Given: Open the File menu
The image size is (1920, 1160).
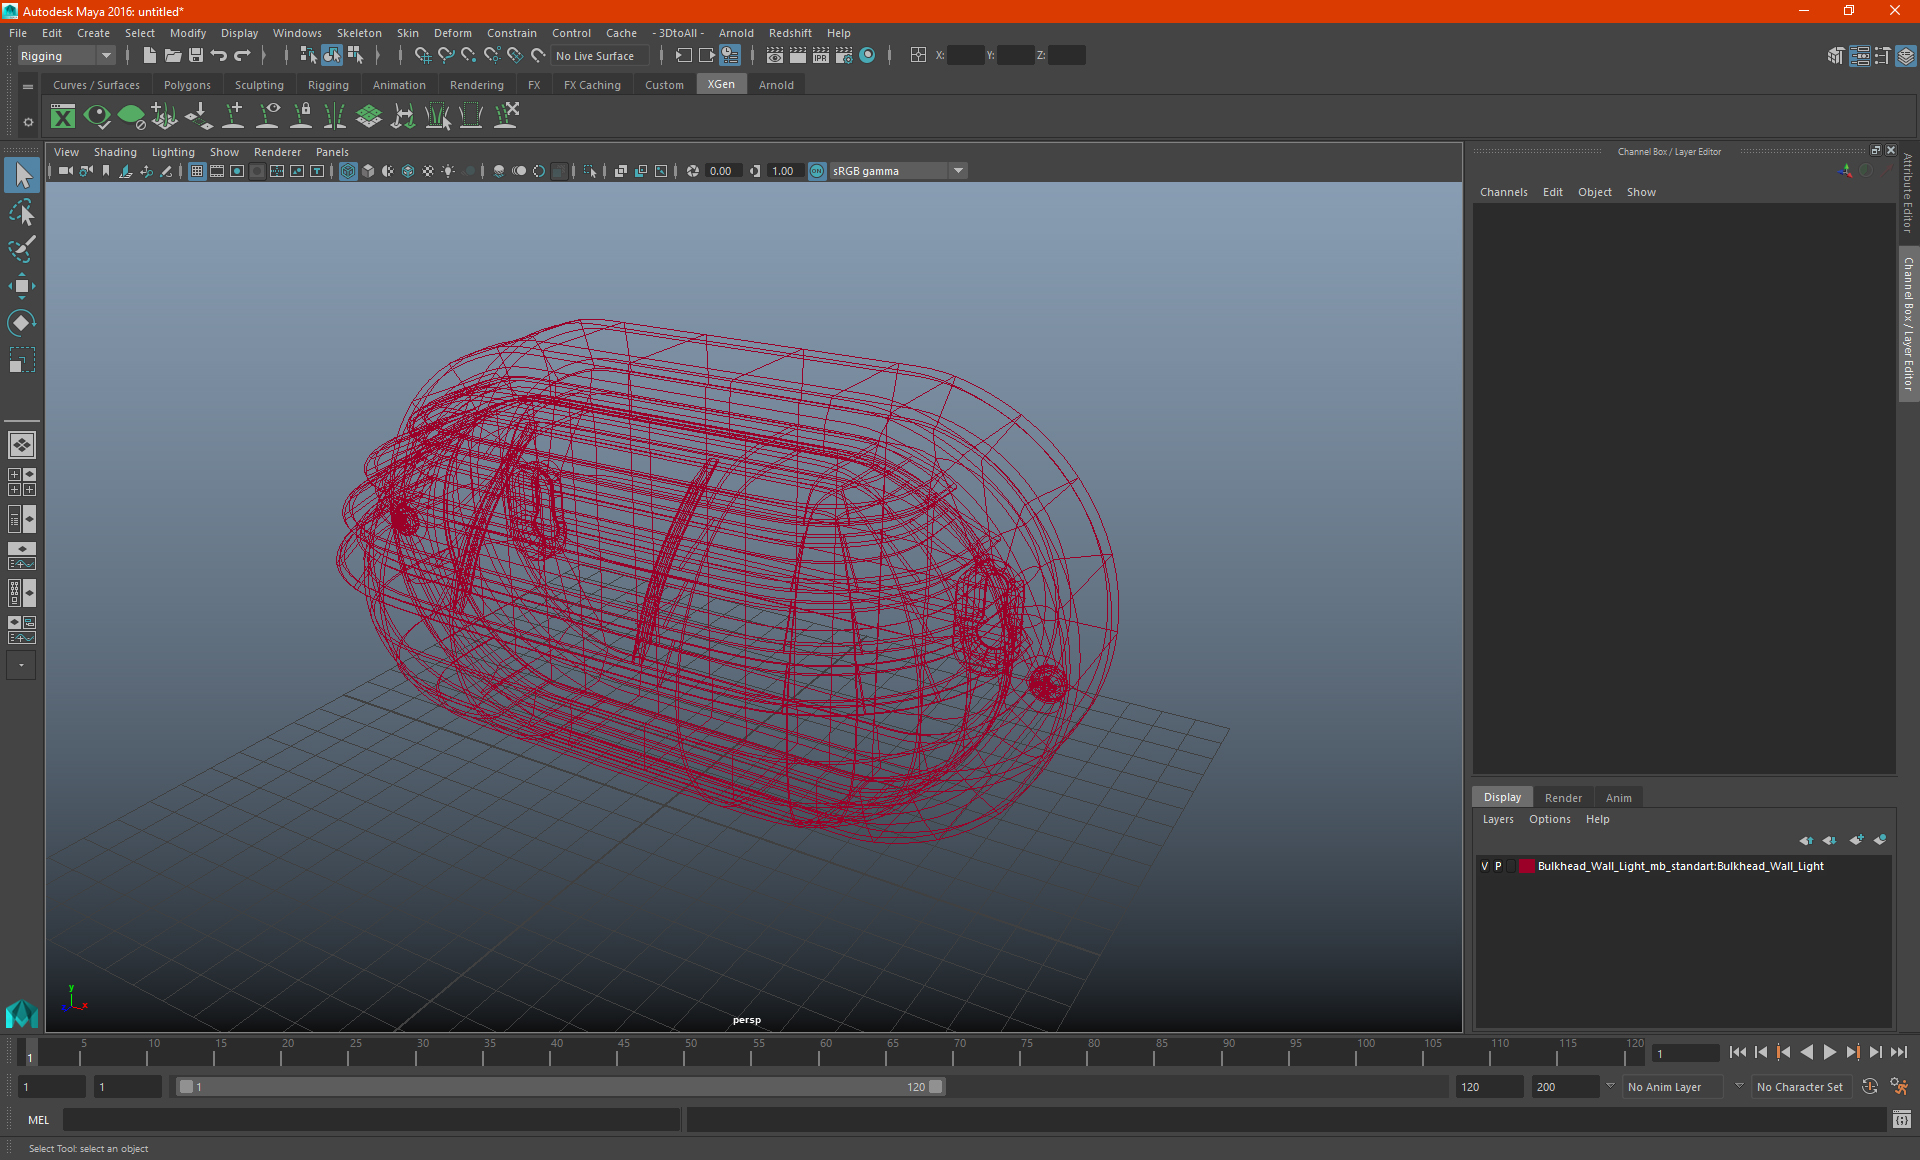Looking at the screenshot, I should pyautogui.click(x=18, y=33).
